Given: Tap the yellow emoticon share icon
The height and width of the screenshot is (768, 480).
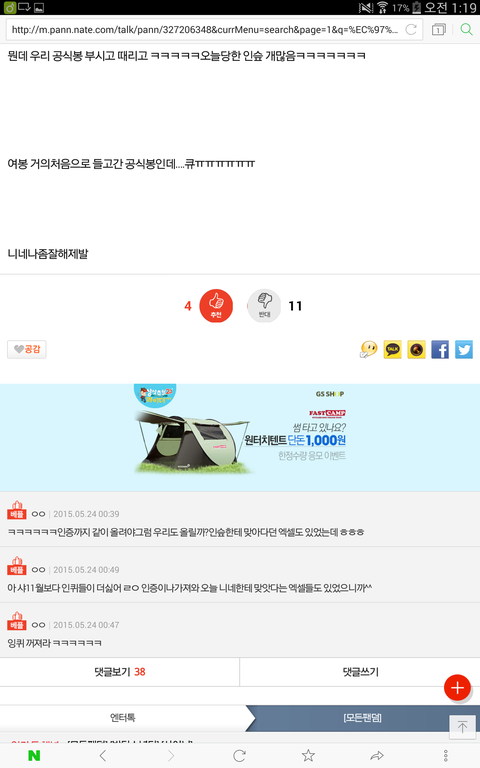Looking at the screenshot, I should click(x=368, y=350).
